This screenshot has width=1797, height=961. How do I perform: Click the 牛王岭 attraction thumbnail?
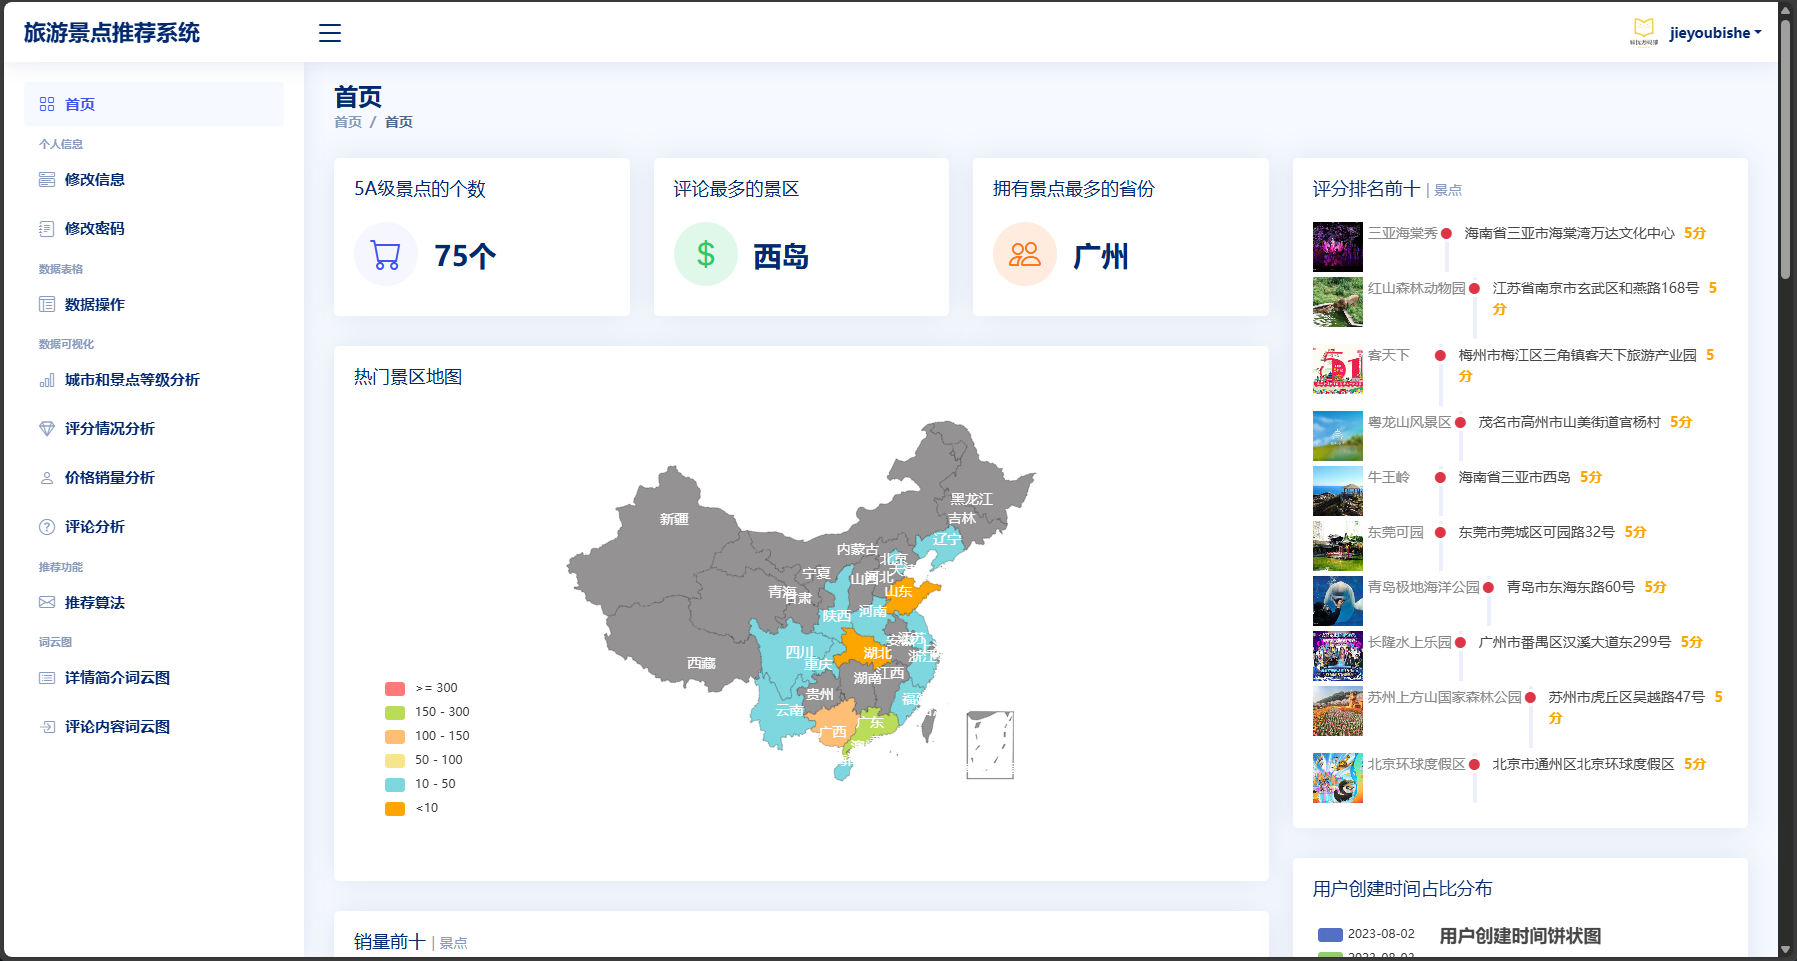[1338, 491]
